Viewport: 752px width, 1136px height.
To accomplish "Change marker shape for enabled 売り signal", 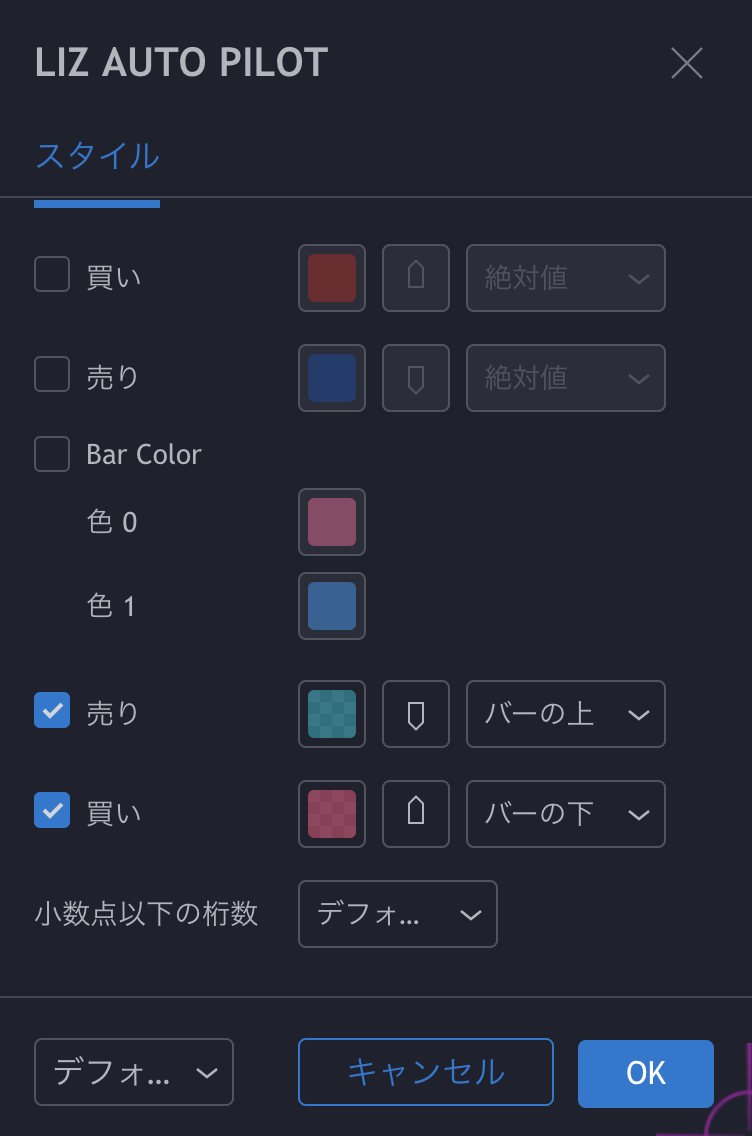I will point(415,714).
